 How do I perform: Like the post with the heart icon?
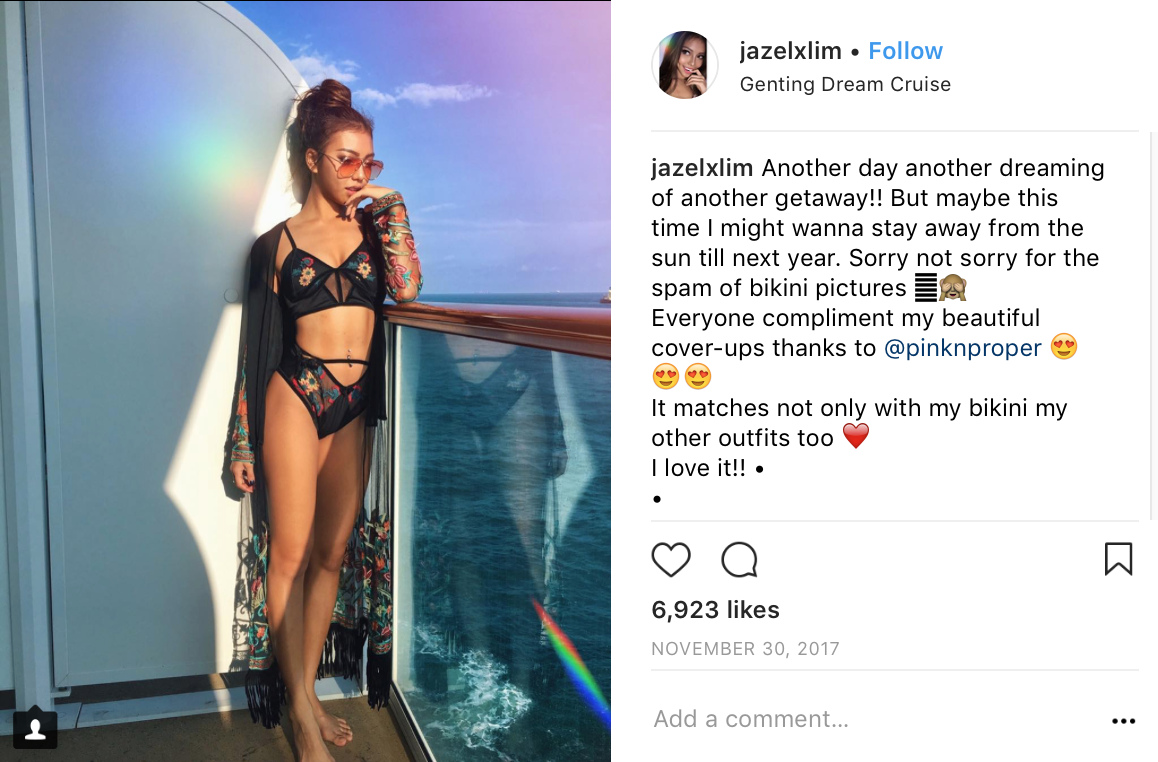671,559
